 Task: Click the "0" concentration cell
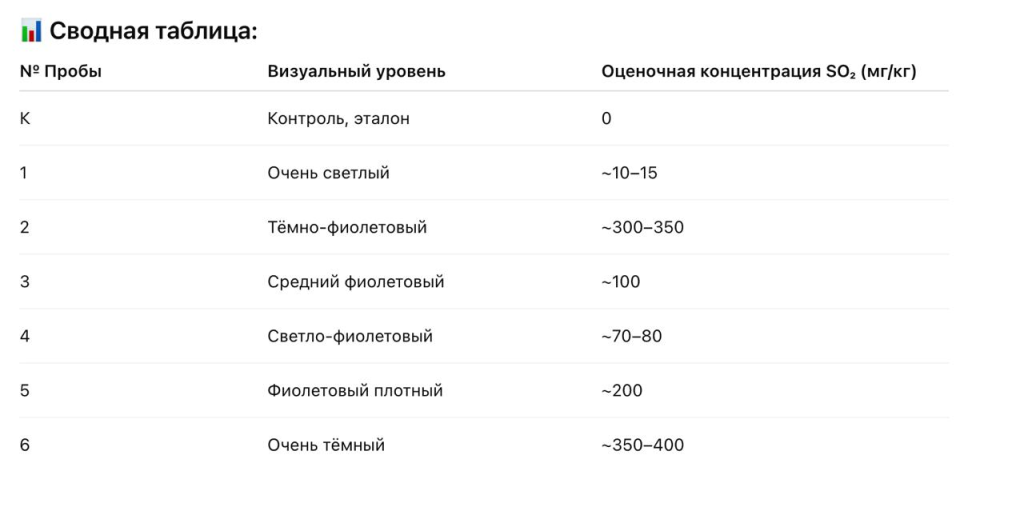(606, 119)
